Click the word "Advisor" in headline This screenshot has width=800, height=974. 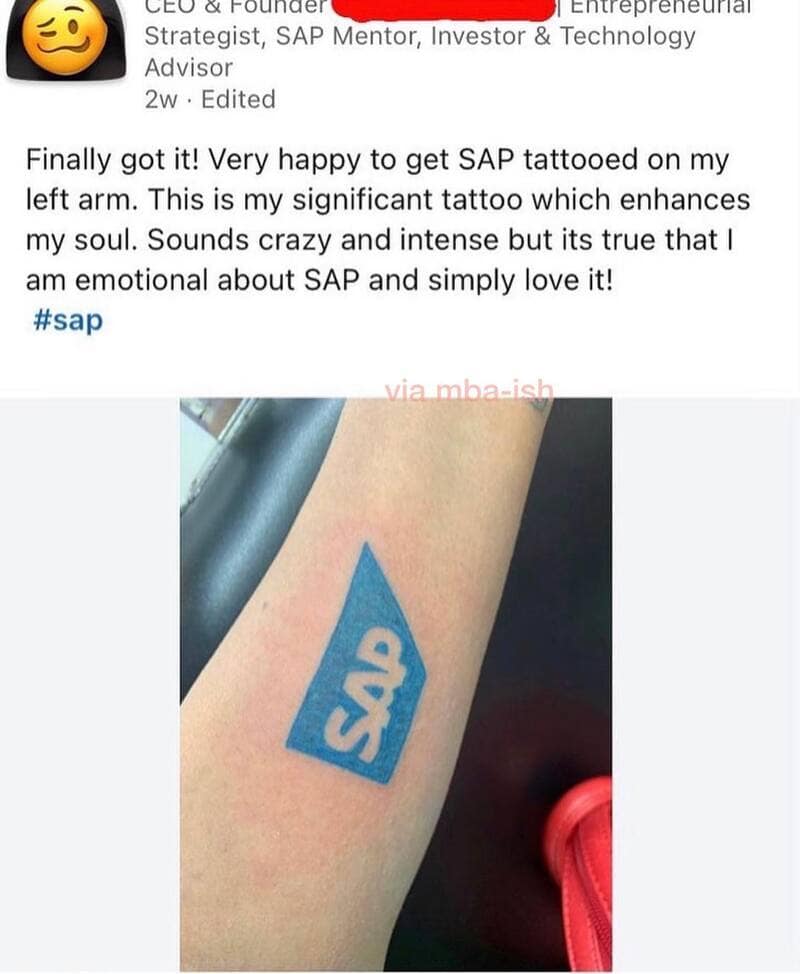pyautogui.click(x=189, y=68)
